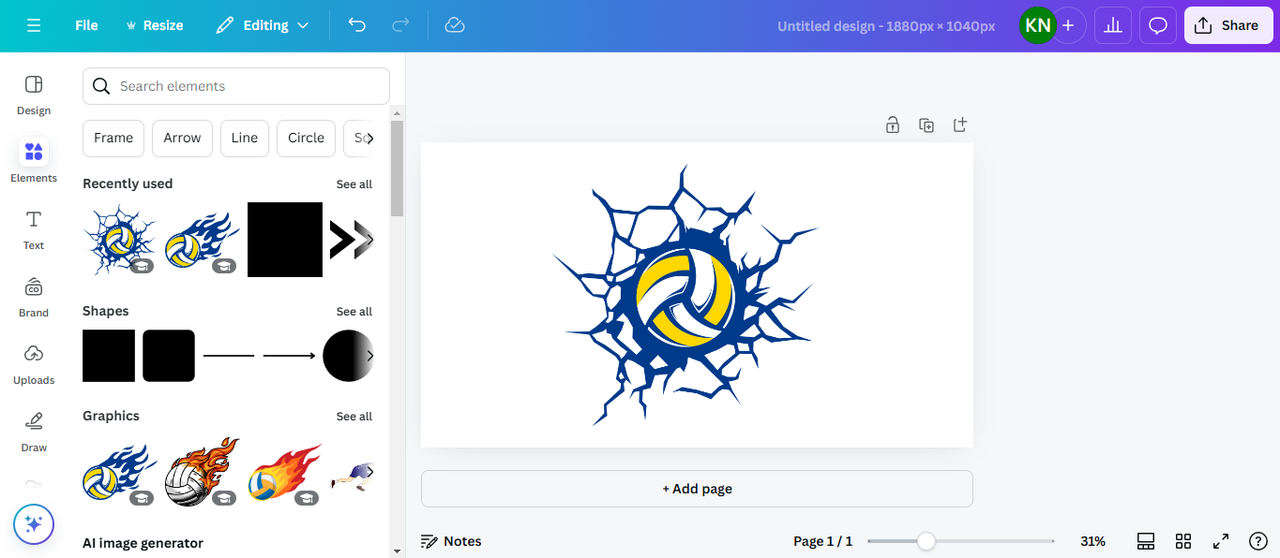Open the hamburger main menu
Screen dimensions: 1280x558
(34, 25)
